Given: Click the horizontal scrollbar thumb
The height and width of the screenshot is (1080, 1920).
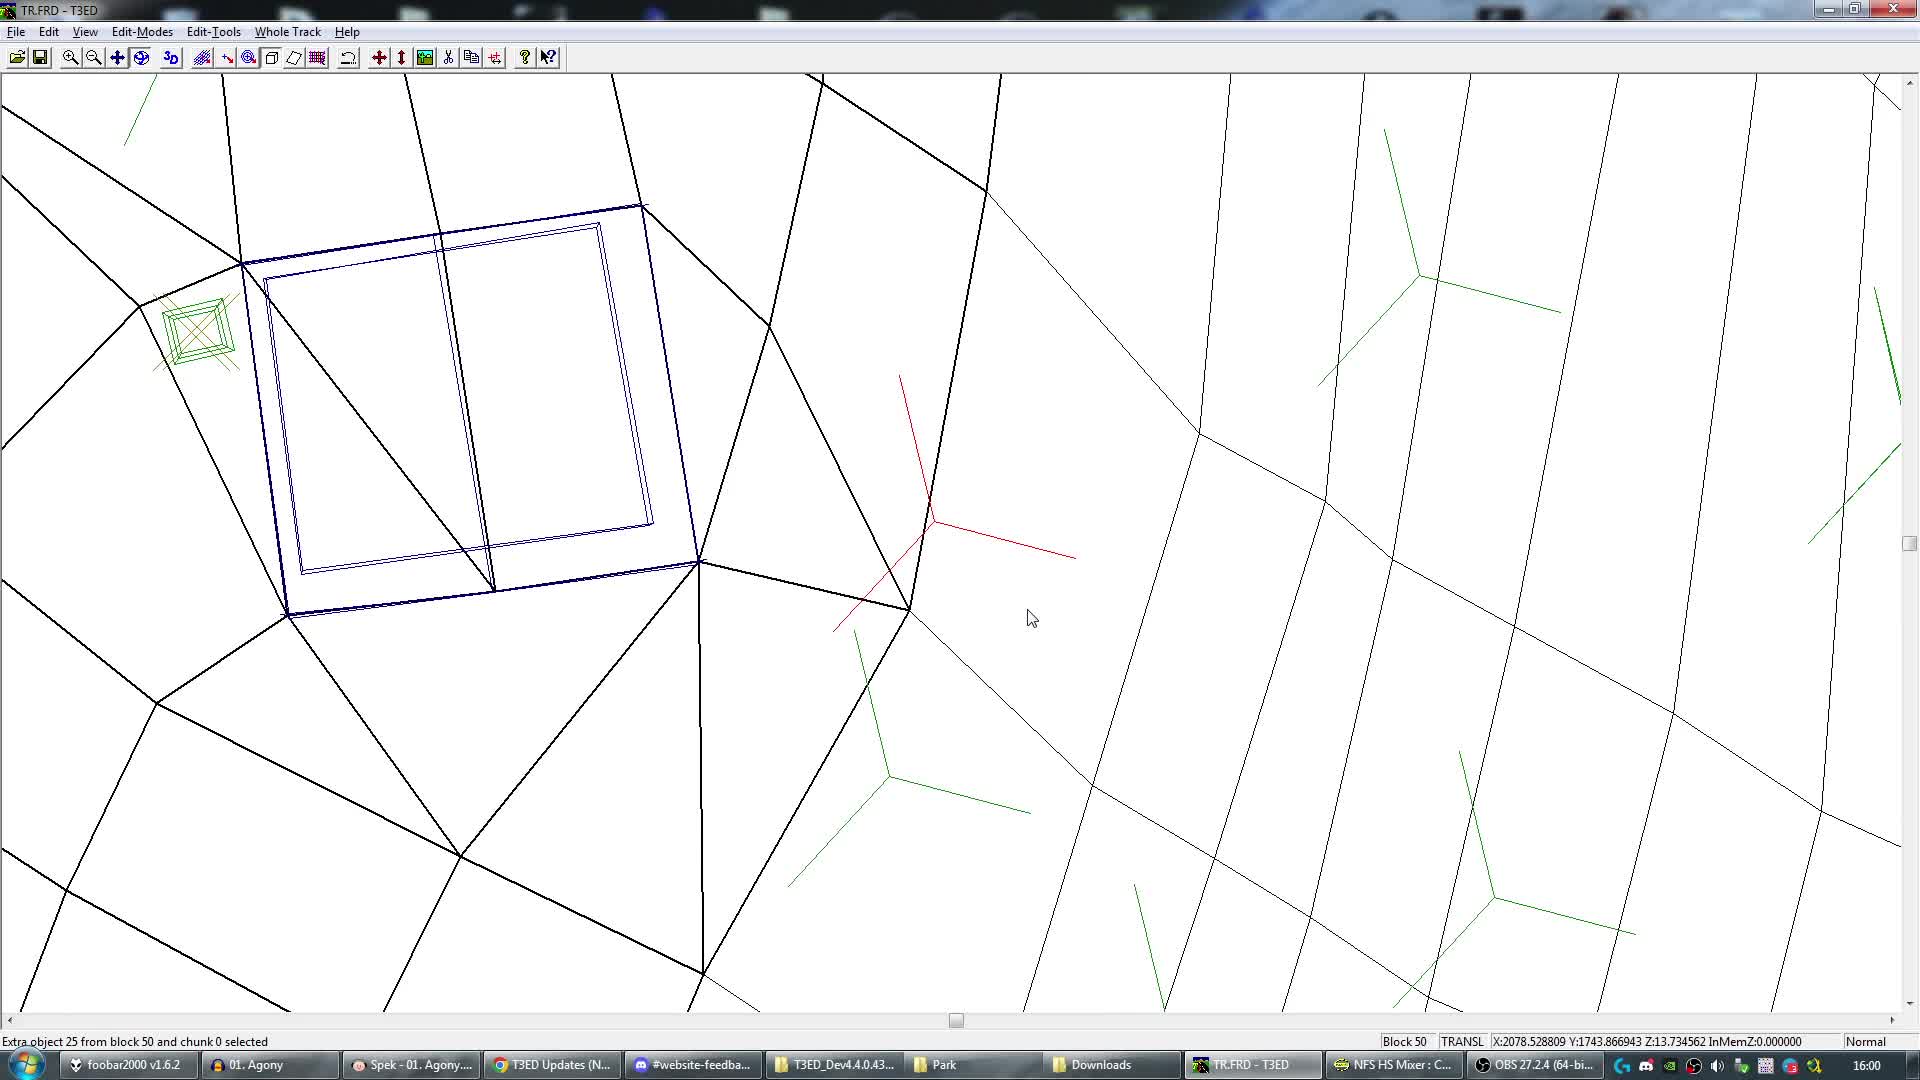Looking at the screenshot, I should click(x=956, y=1021).
